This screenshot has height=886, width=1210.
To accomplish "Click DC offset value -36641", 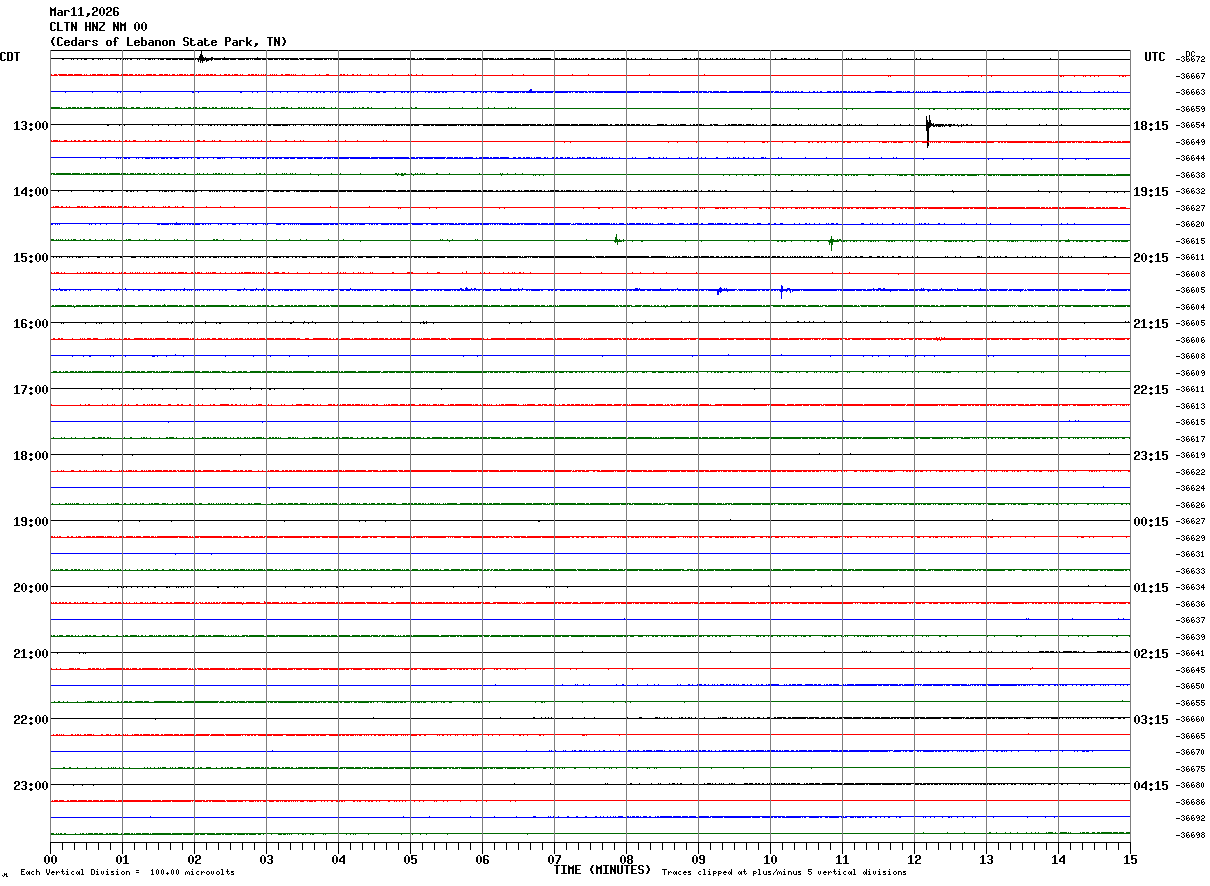I will [x=1191, y=653].
